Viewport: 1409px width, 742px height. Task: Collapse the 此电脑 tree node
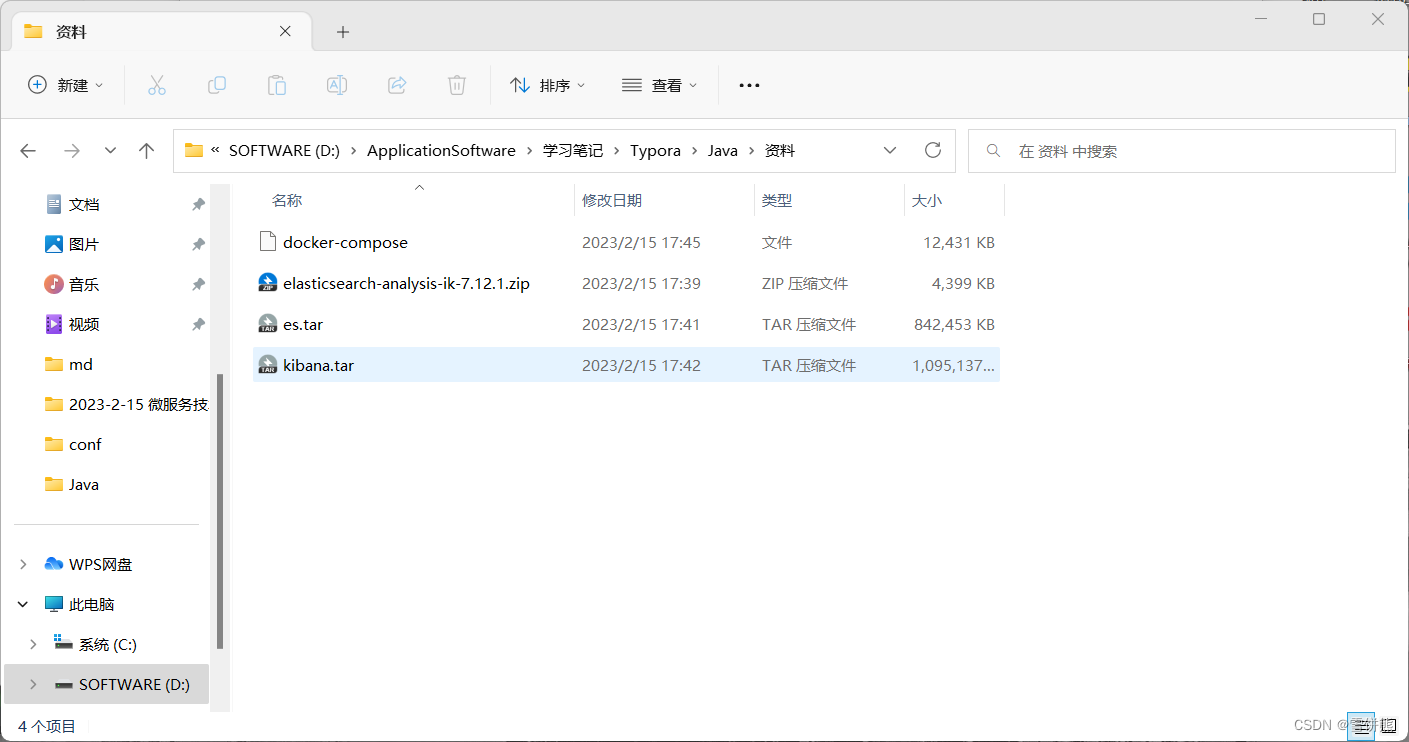coord(23,604)
